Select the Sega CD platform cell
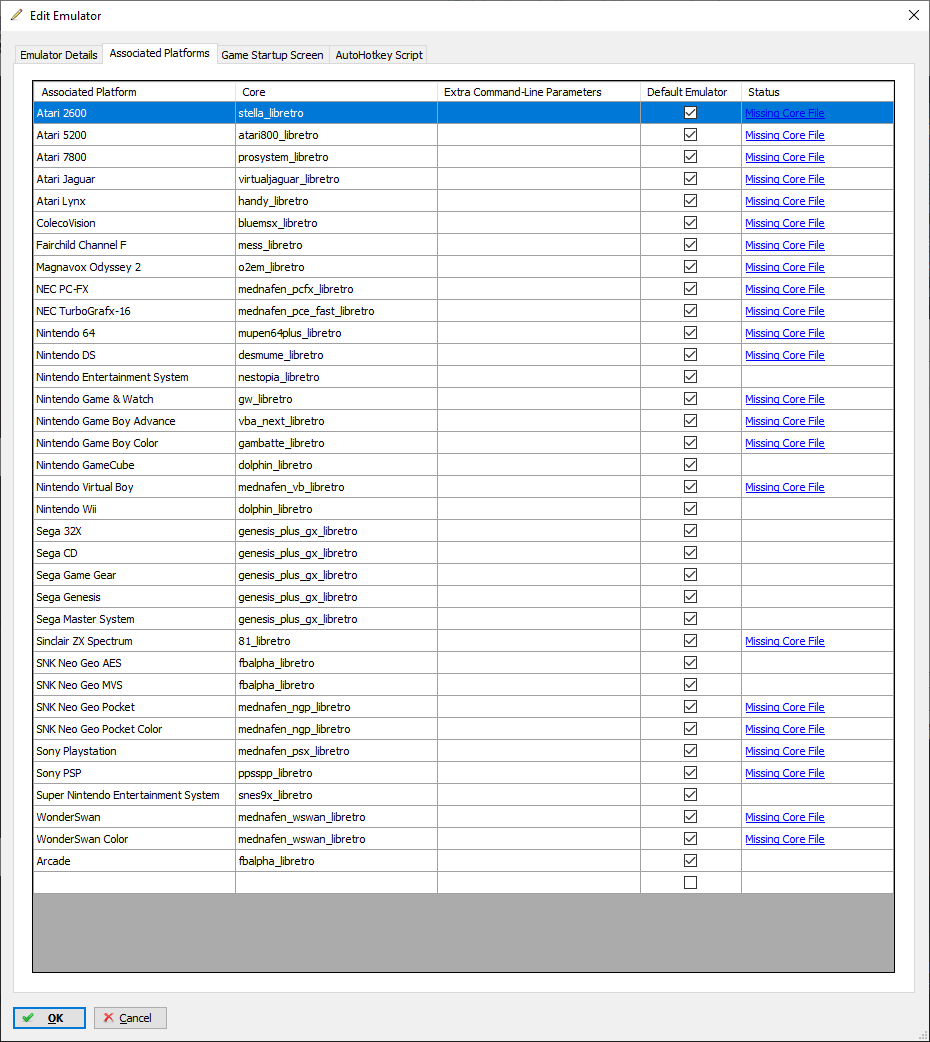This screenshot has height=1042, width=930. click(134, 553)
